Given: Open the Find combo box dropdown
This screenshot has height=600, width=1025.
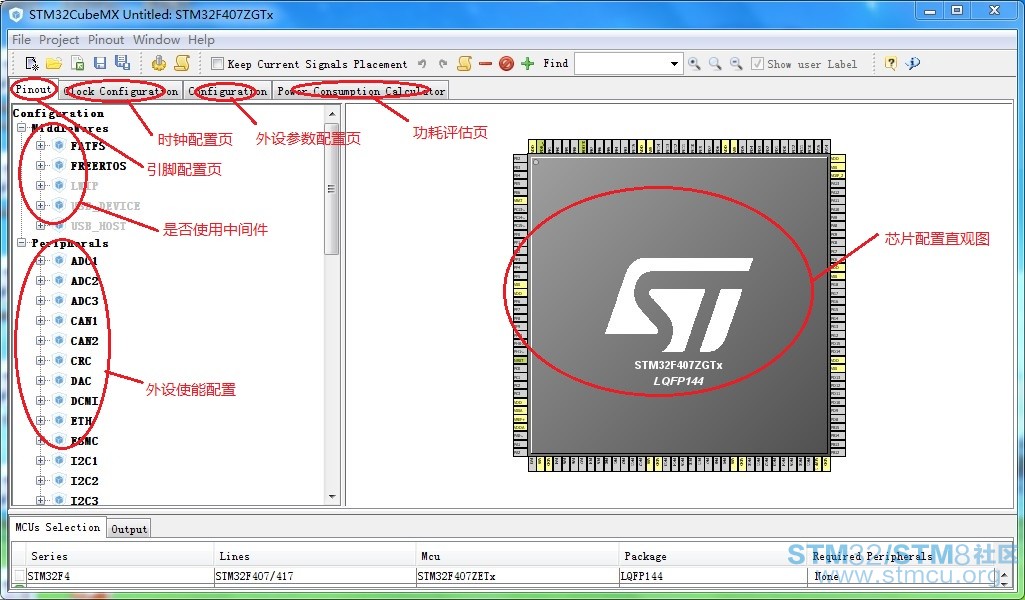Looking at the screenshot, I should [x=674, y=64].
